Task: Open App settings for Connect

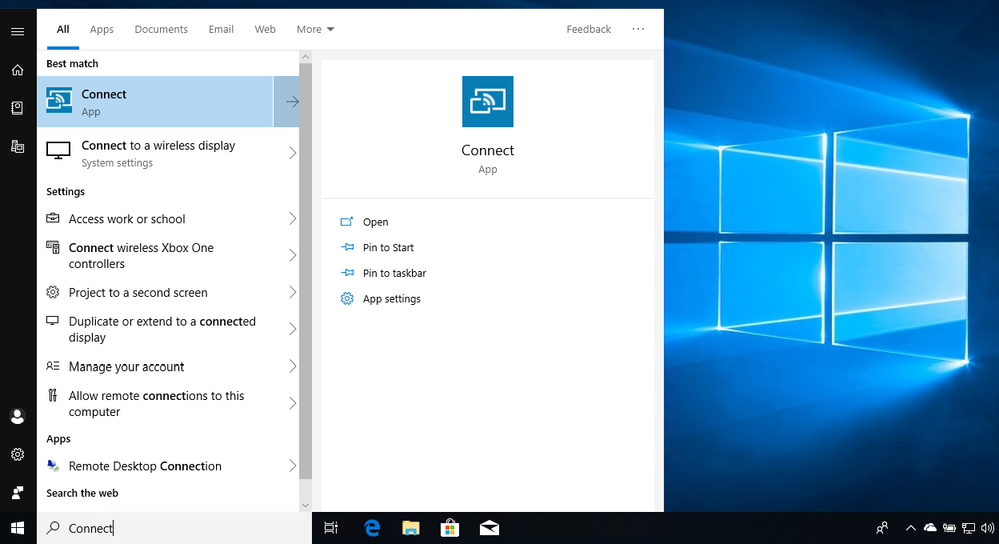Action: (x=391, y=299)
